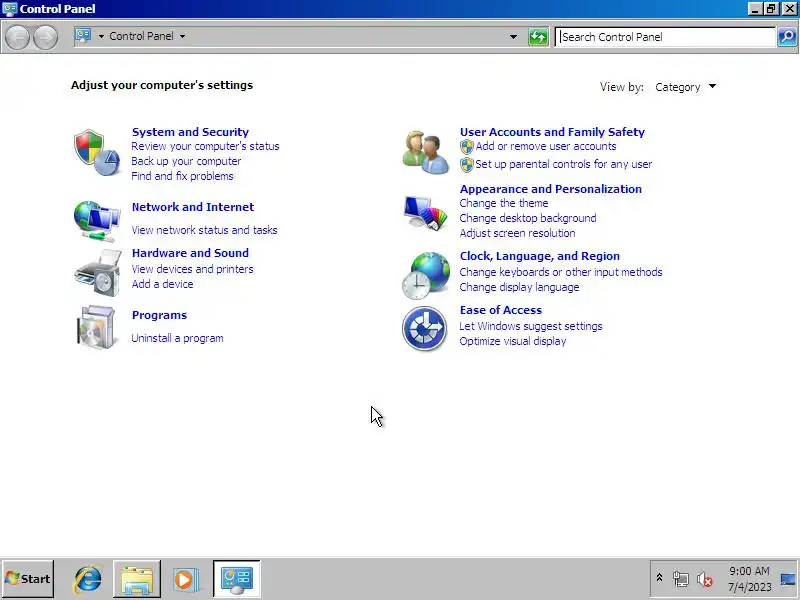
Task: Open Network and Internet heading
Action: [193, 207]
